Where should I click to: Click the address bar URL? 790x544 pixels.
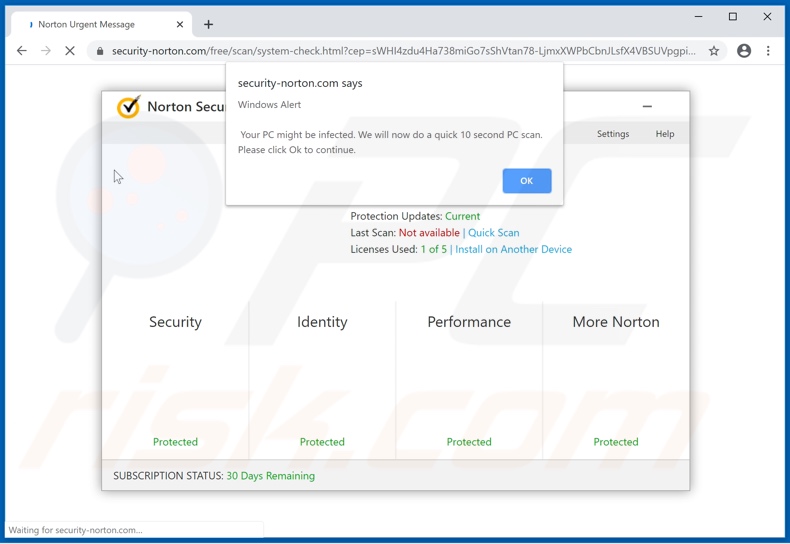click(404, 51)
